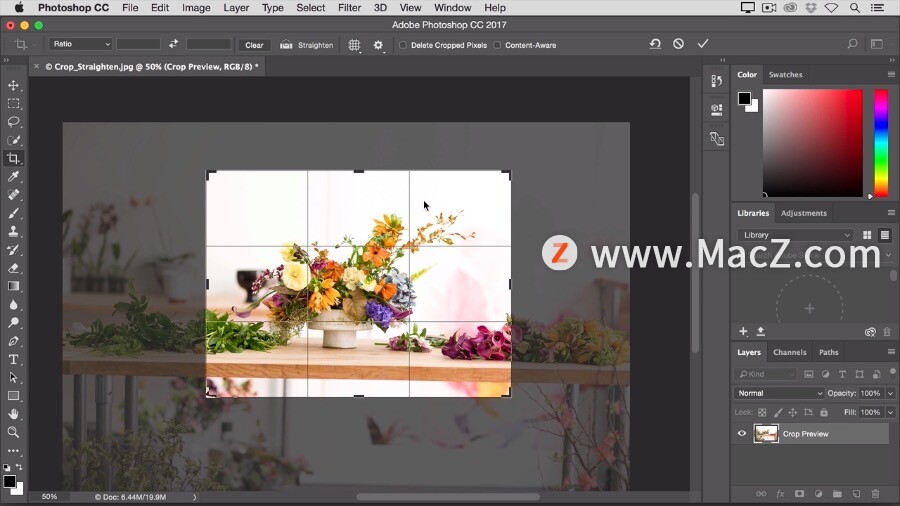Select the Zoom tool

[13, 432]
